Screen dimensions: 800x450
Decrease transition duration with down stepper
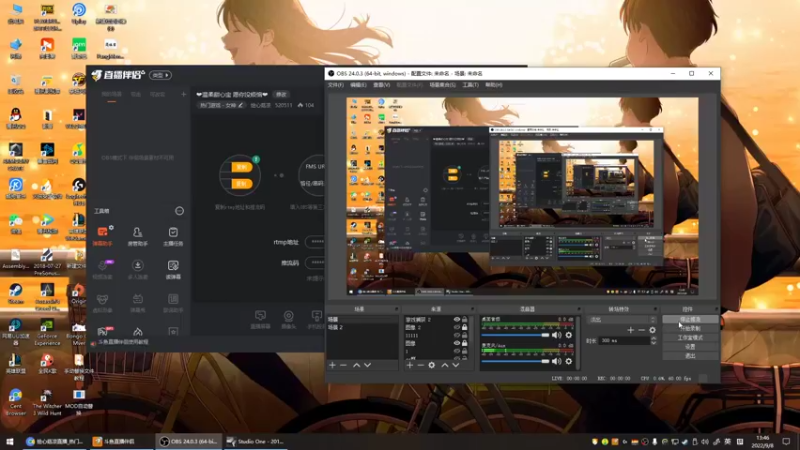654,342
